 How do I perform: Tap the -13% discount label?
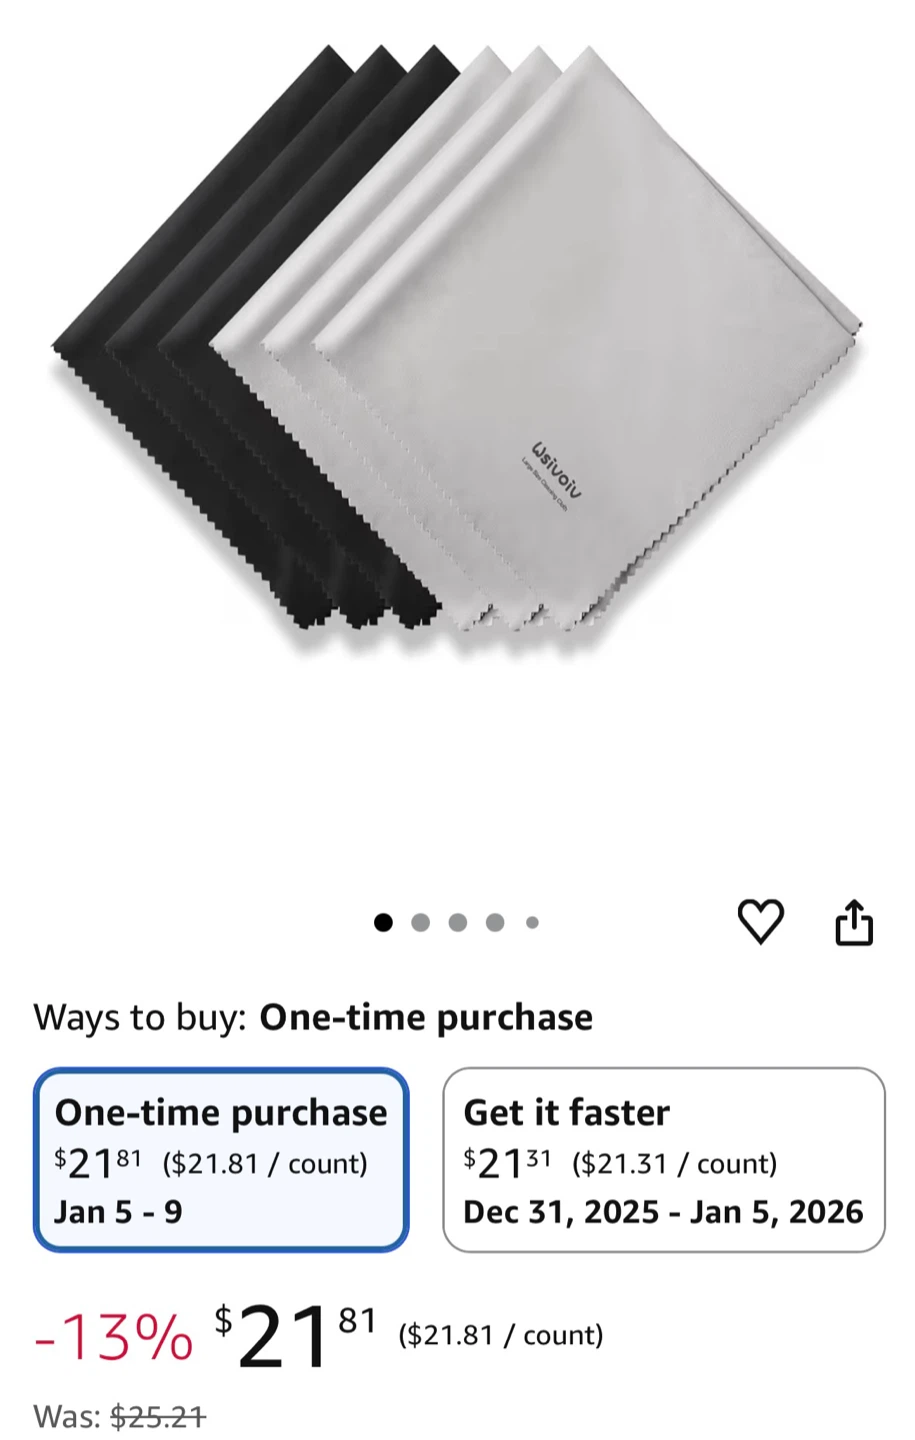pyautogui.click(x=114, y=1336)
